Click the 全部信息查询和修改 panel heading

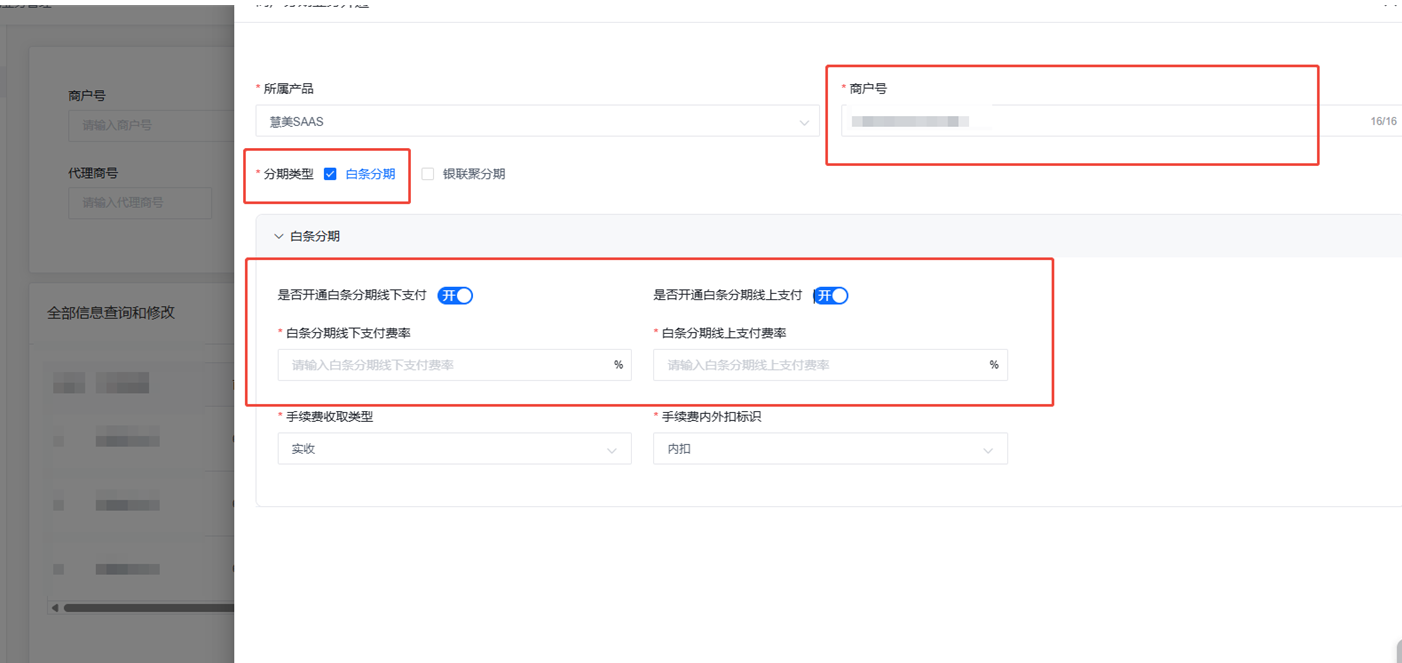point(111,313)
